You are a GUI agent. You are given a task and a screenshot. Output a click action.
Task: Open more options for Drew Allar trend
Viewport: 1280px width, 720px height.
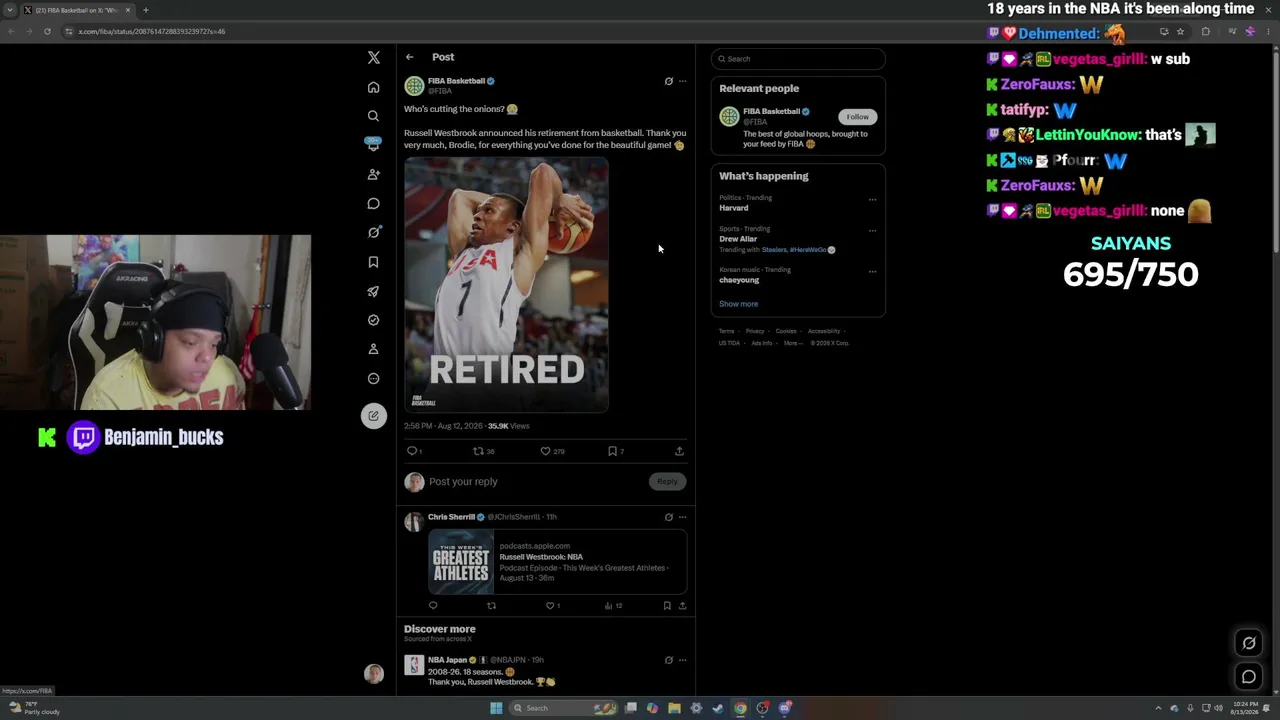(872, 230)
